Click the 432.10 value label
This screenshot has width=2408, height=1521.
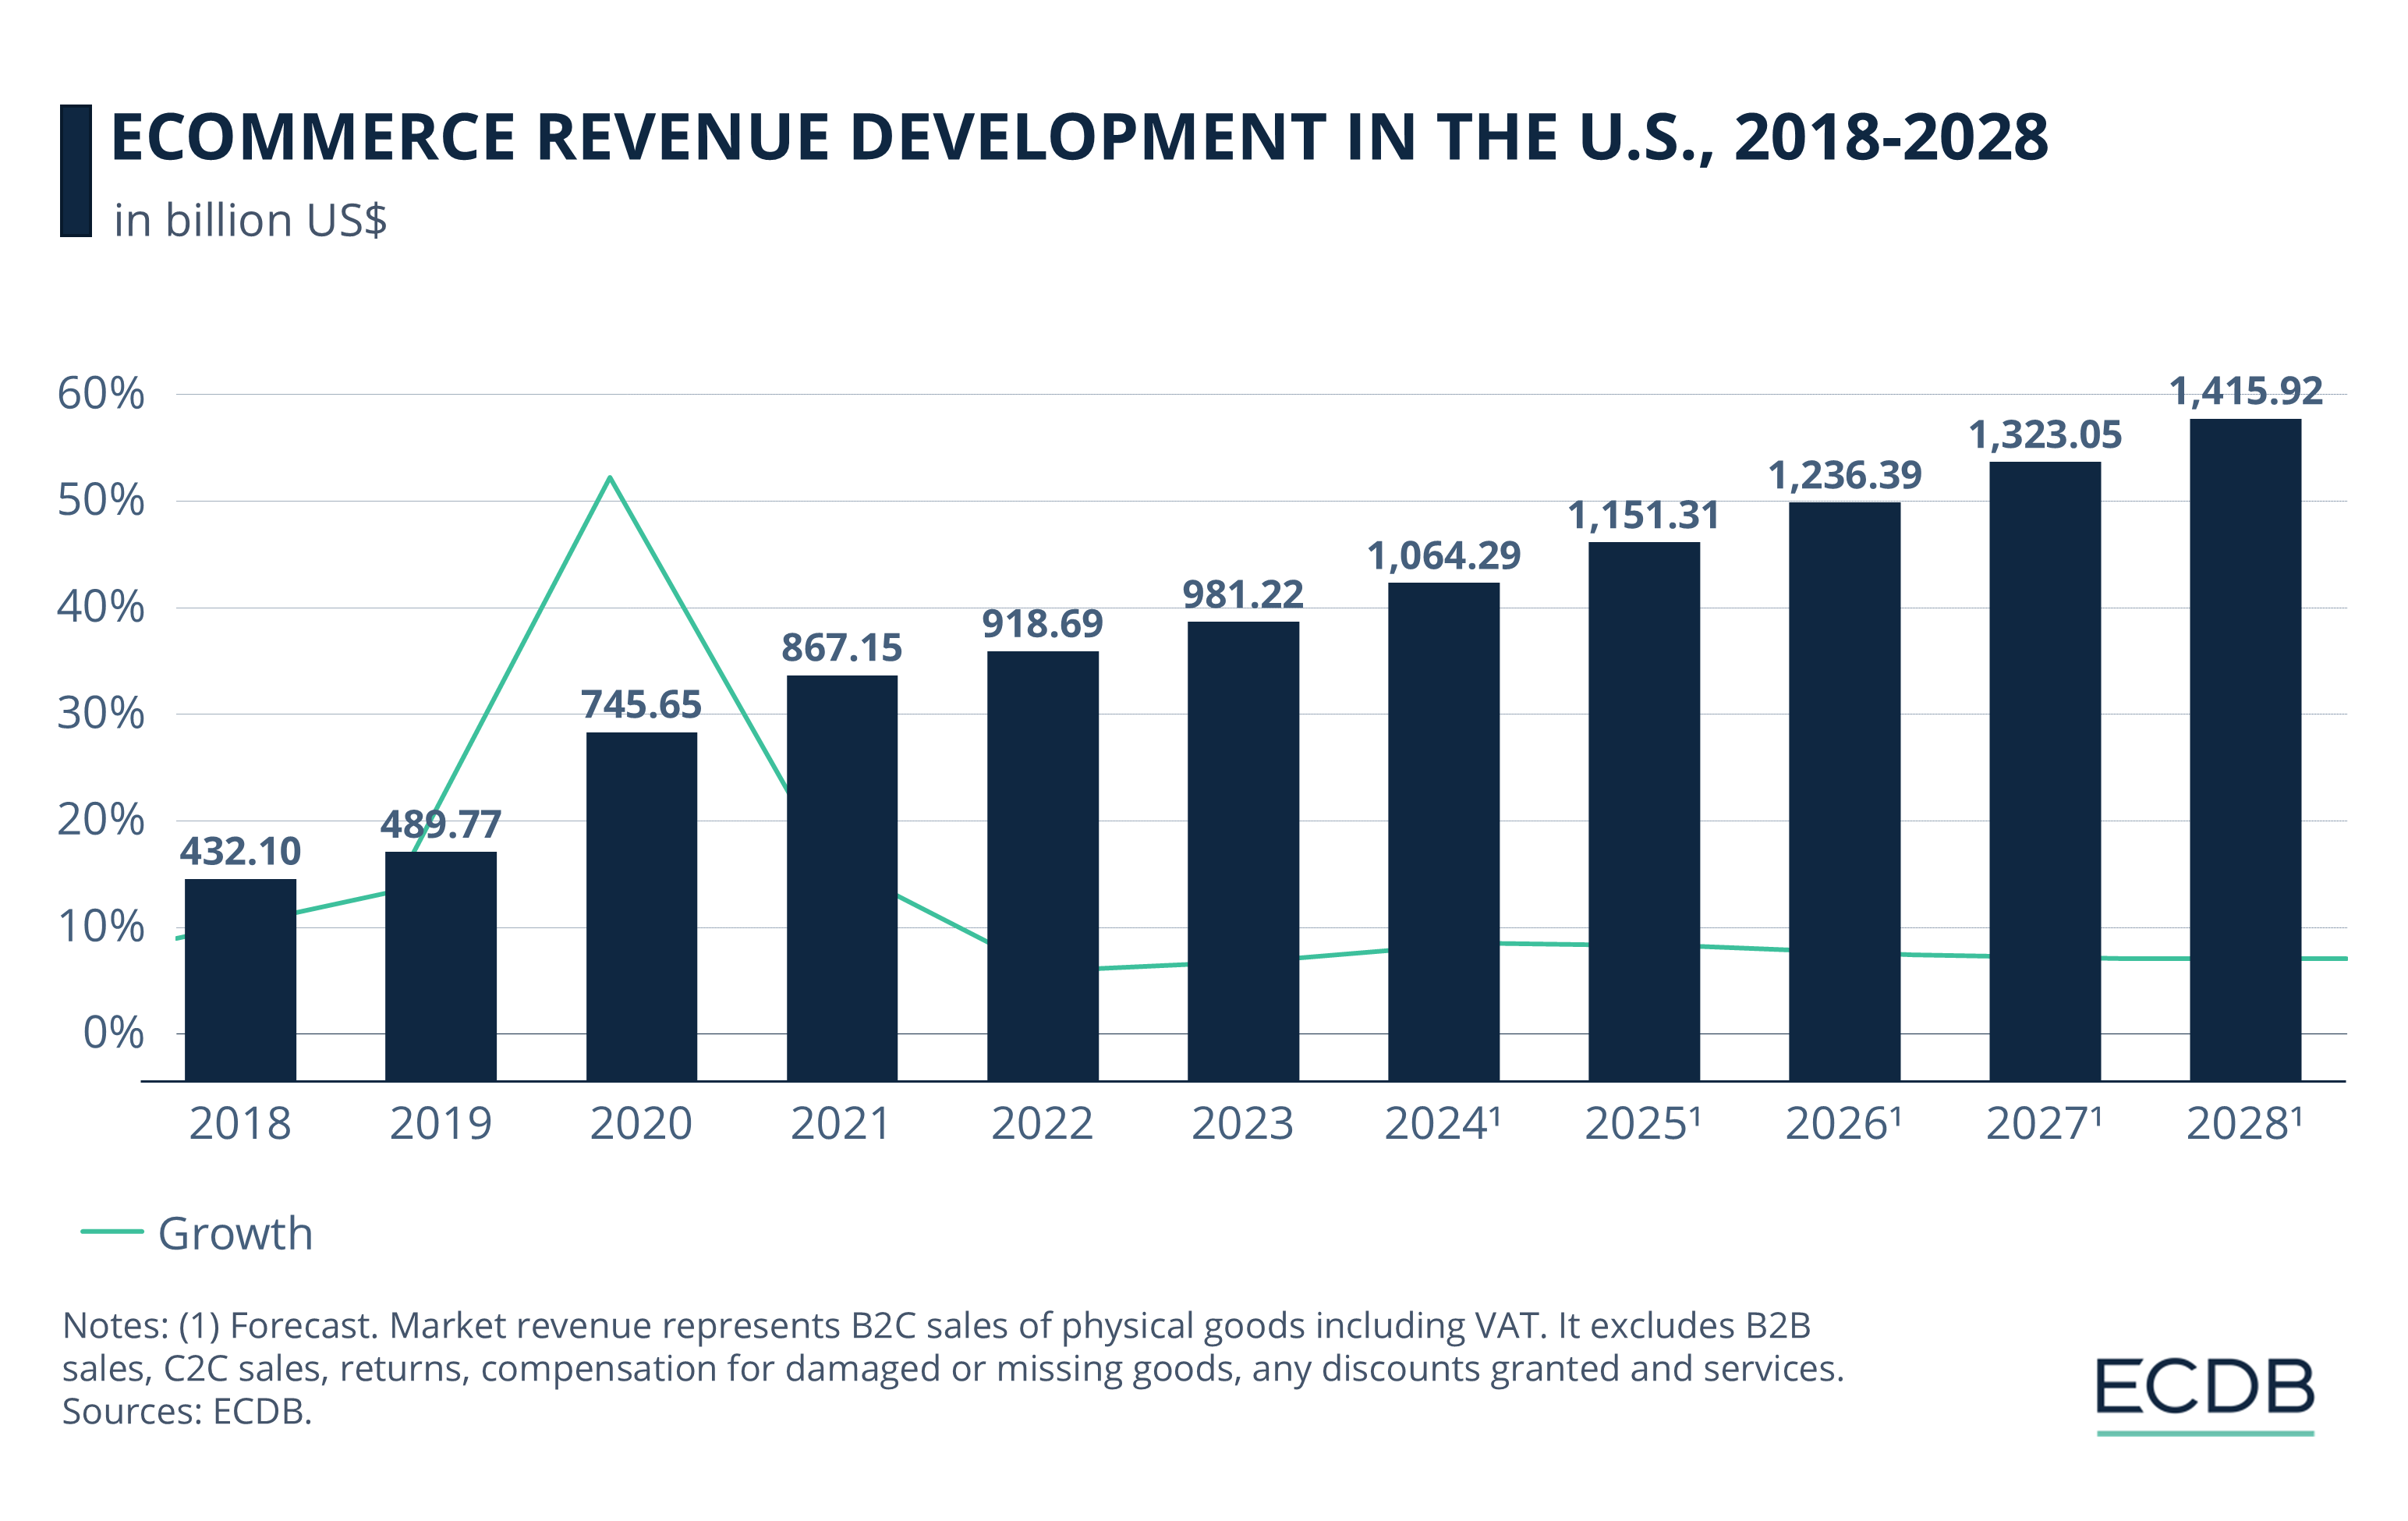[240, 851]
